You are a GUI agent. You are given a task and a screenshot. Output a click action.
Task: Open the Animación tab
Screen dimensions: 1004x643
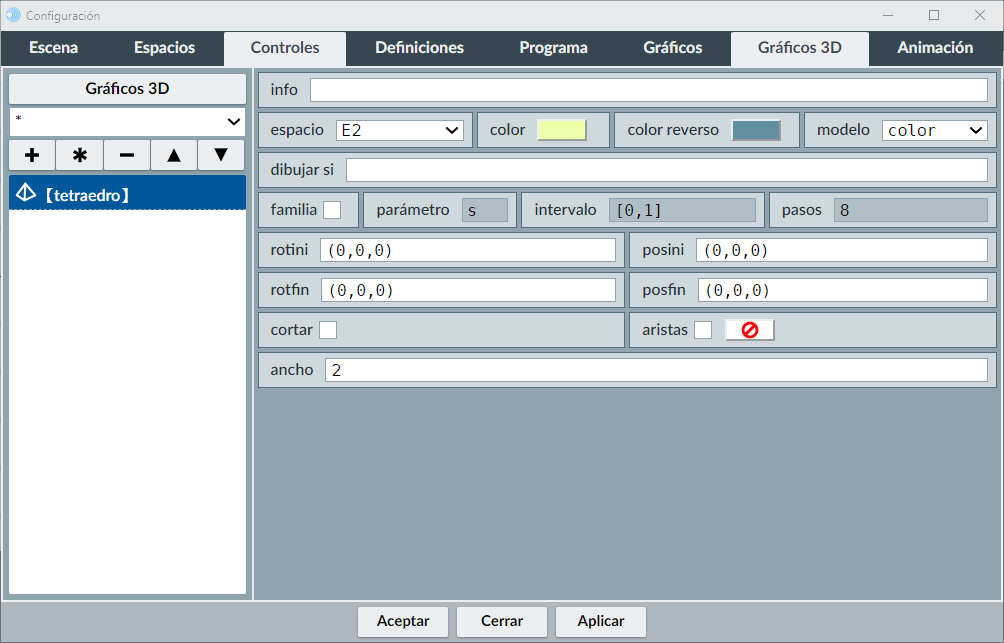(935, 48)
